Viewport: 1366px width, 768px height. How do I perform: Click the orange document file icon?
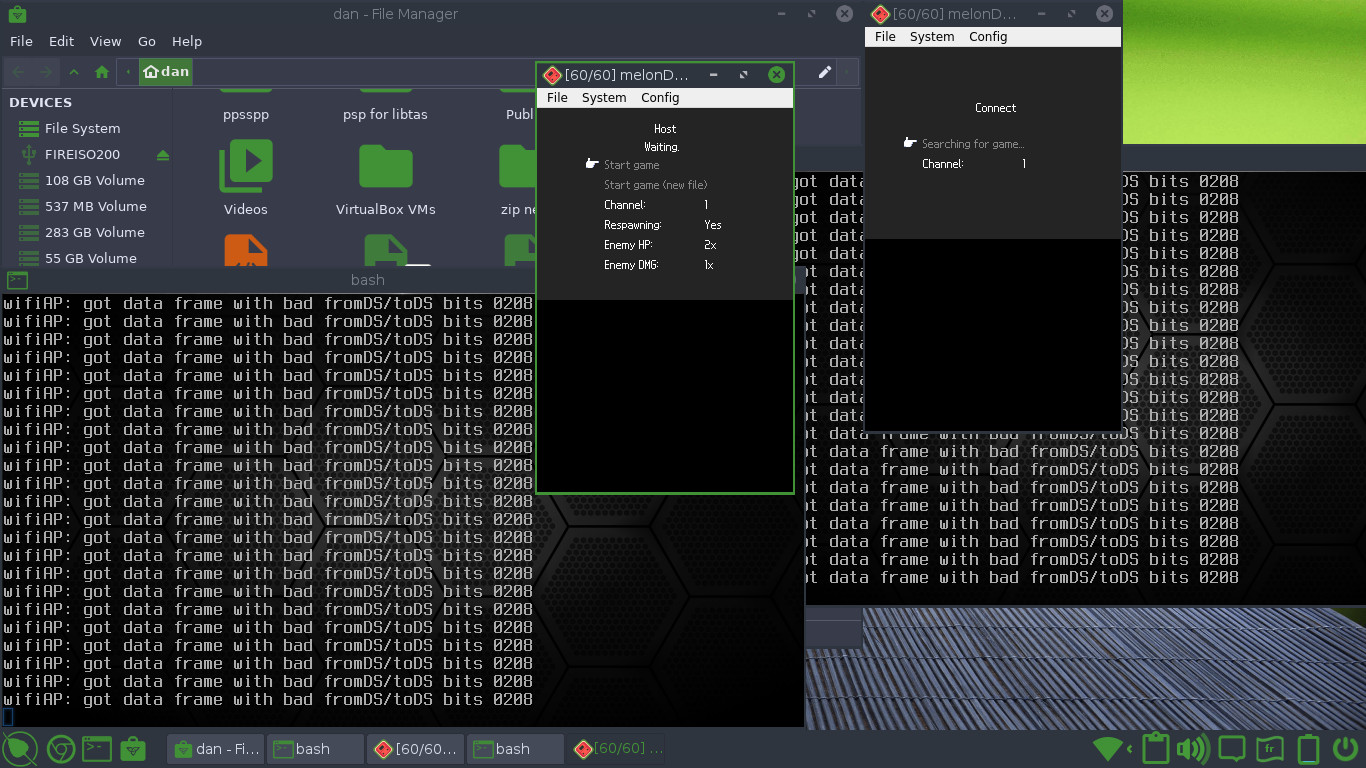coord(246,250)
